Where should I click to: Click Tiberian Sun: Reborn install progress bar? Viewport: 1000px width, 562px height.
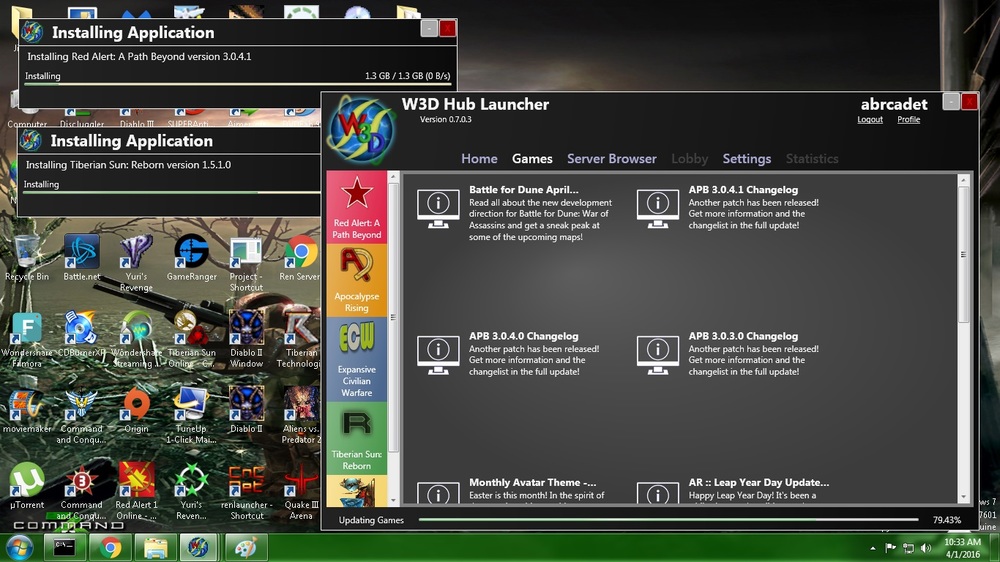point(172,192)
